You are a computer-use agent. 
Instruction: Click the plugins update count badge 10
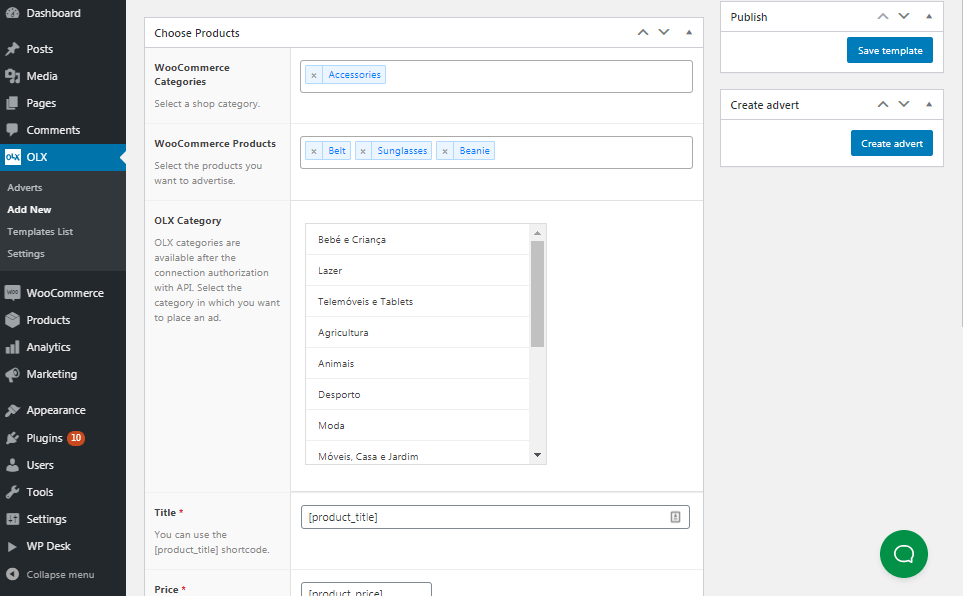click(x=76, y=438)
